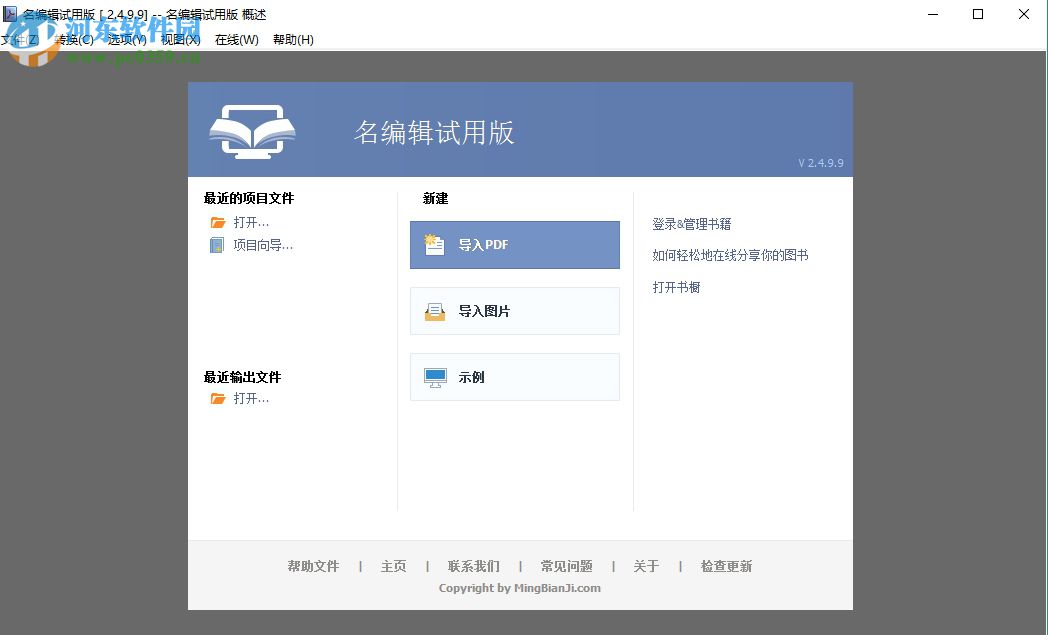Click 检查更新 to check for updates
1048x635 pixels.
[x=726, y=565]
